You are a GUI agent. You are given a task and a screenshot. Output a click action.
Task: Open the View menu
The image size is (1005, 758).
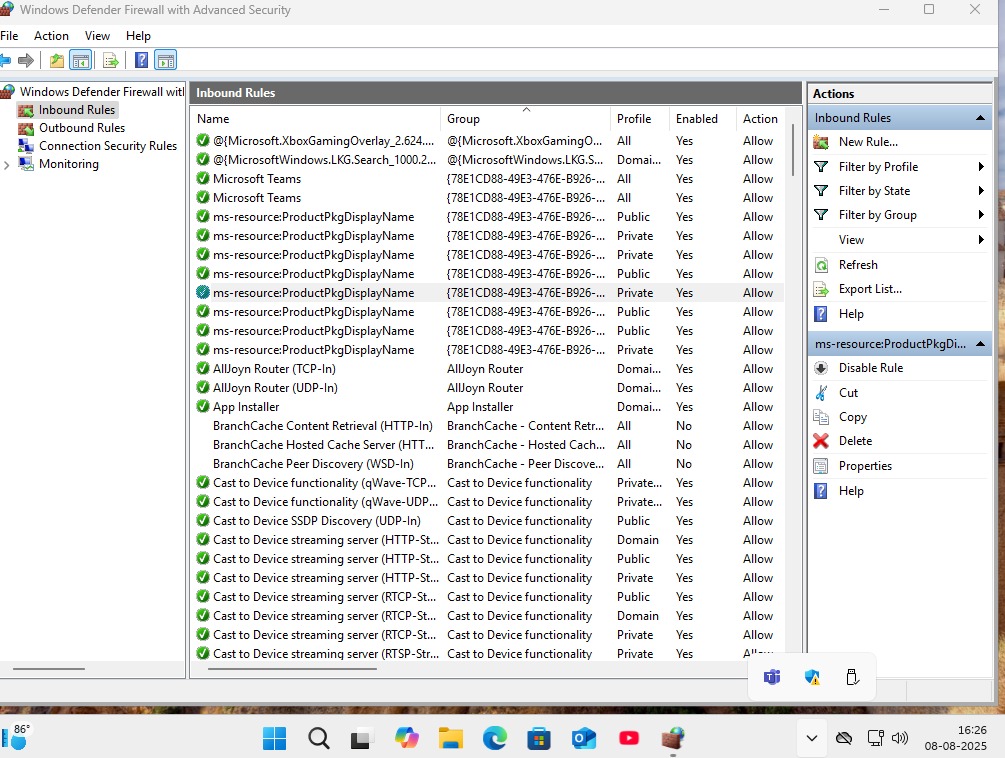pyautogui.click(x=97, y=36)
